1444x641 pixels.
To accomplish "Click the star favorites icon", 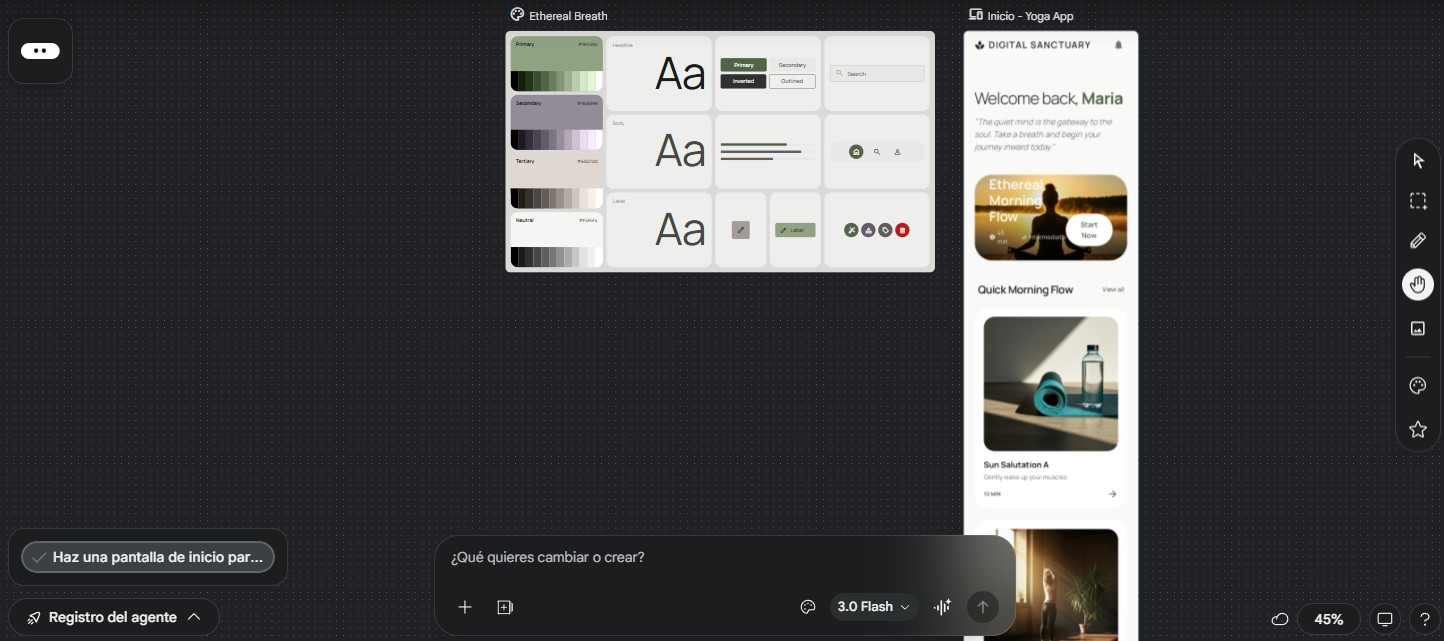I will (1418, 429).
